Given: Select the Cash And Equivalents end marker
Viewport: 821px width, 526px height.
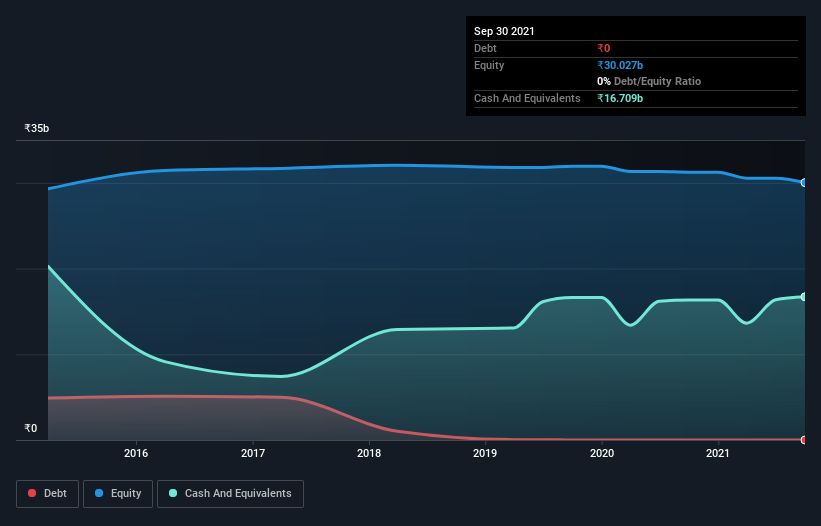Looking at the screenshot, I should [x=804, y=297].
